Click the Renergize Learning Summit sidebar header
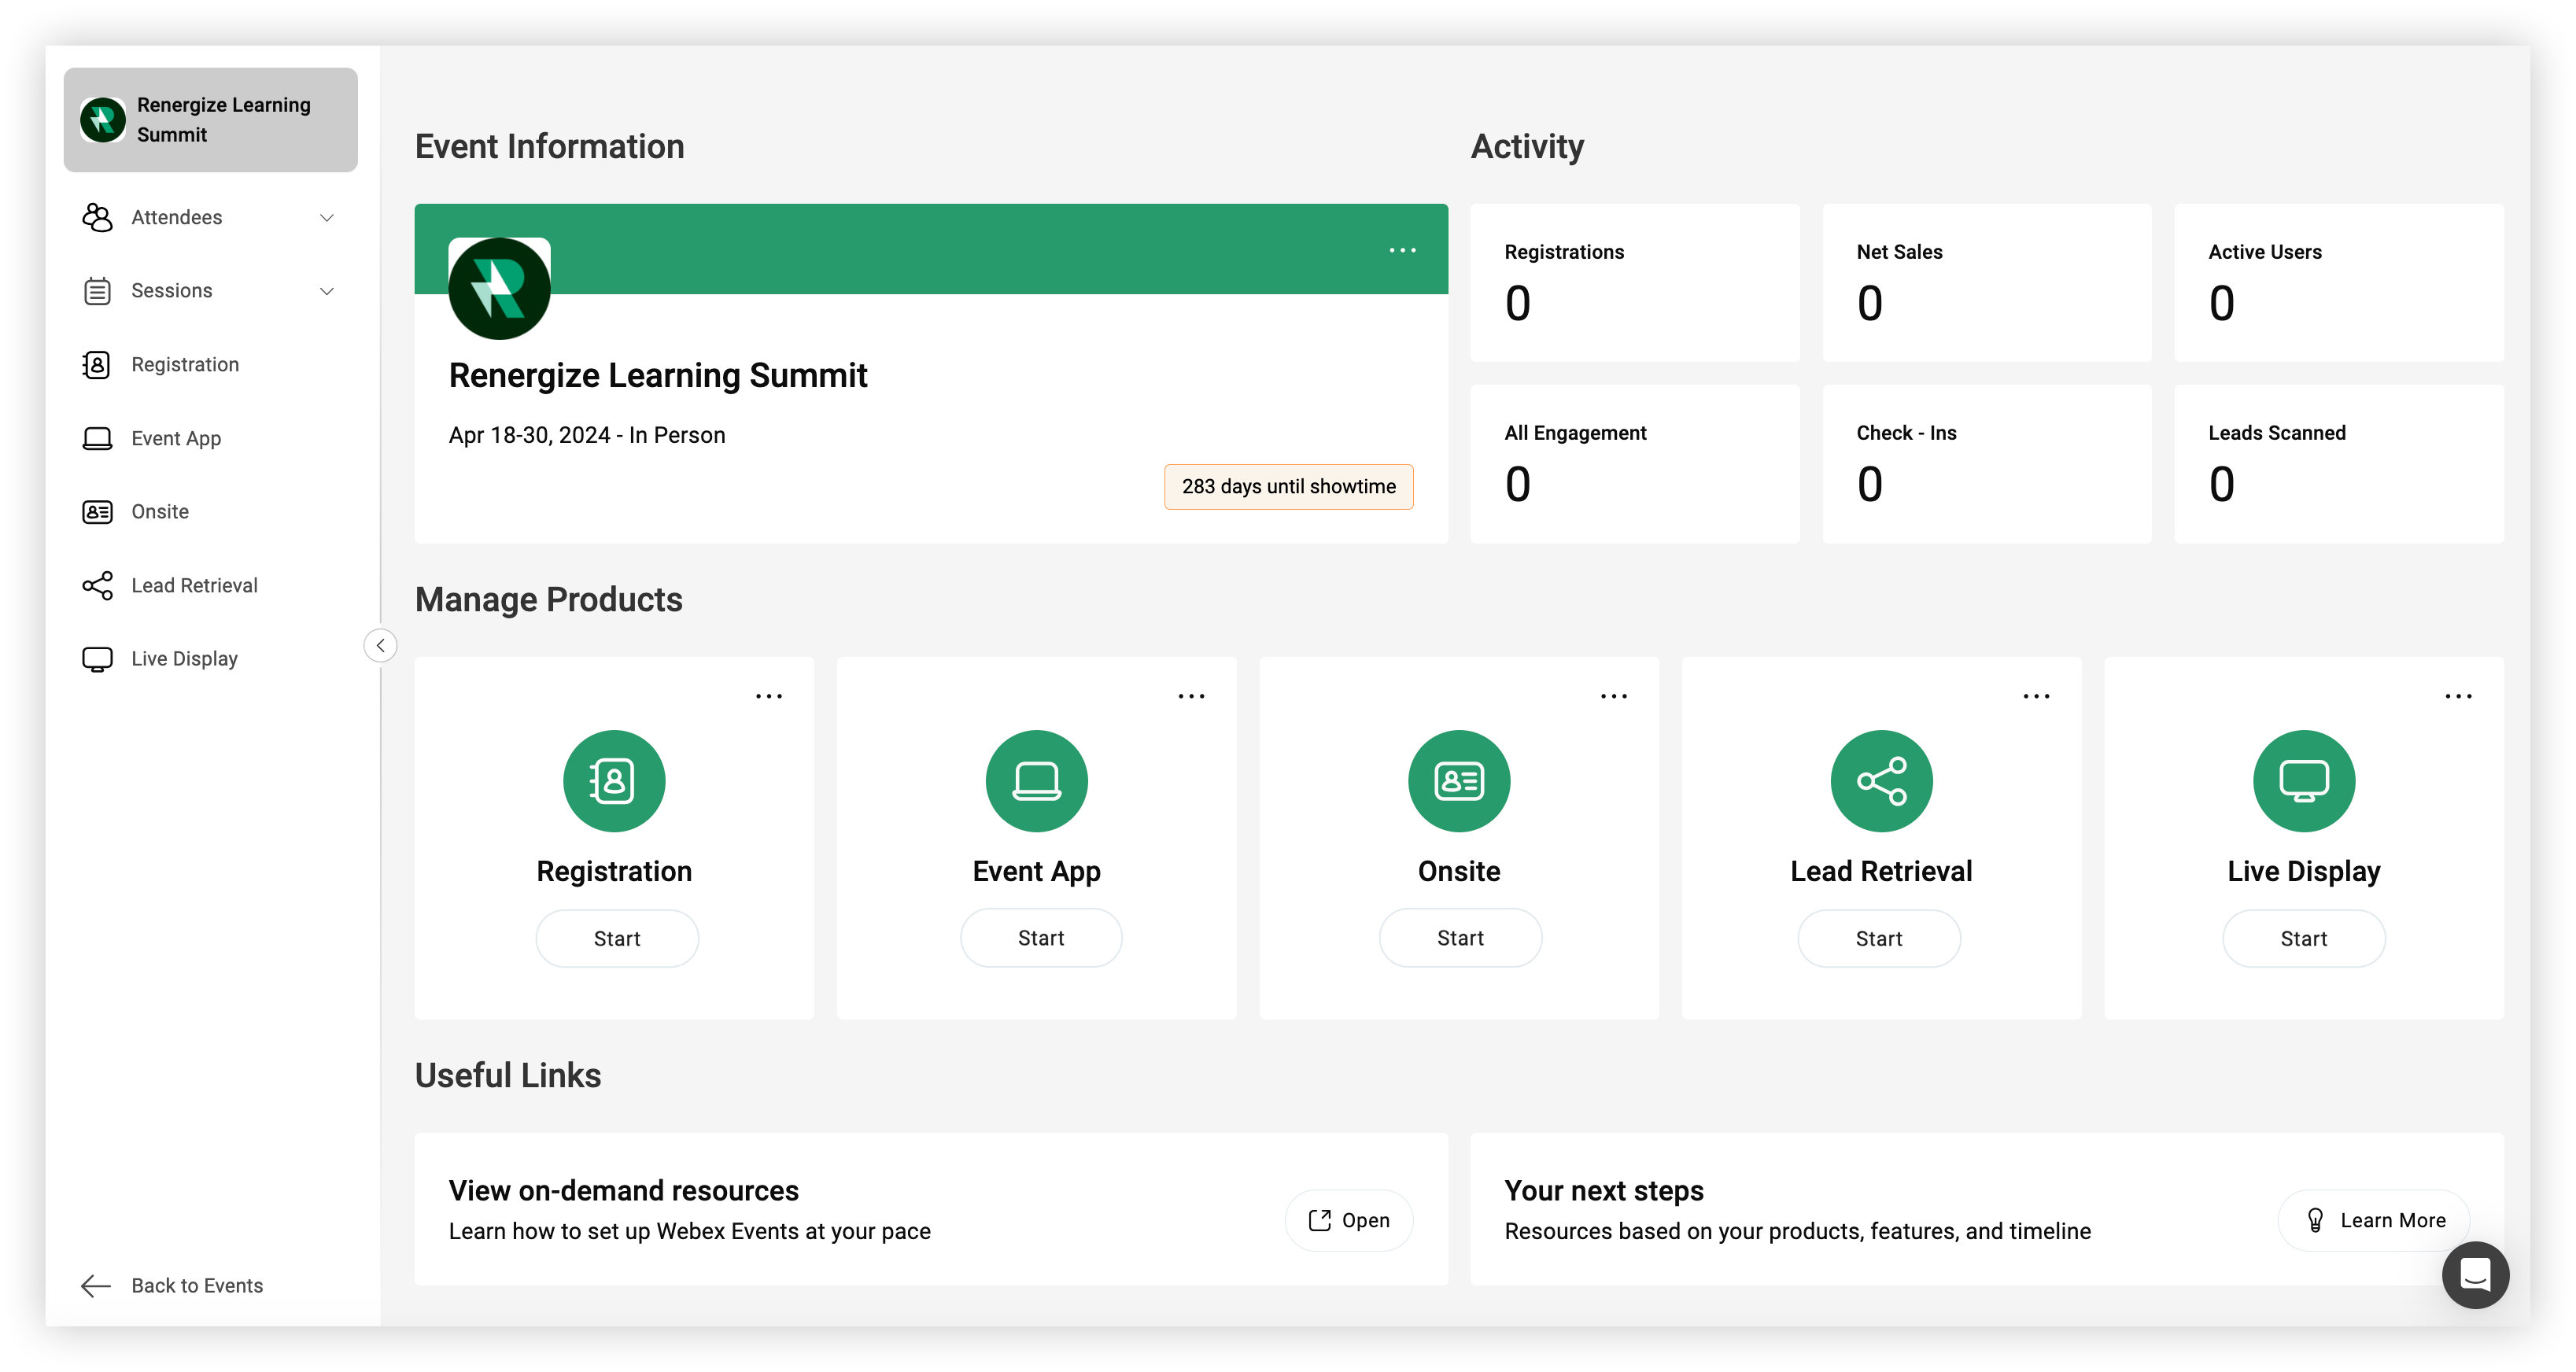The width and height of the screenshot is (2576, 1372). coord(210,120)
